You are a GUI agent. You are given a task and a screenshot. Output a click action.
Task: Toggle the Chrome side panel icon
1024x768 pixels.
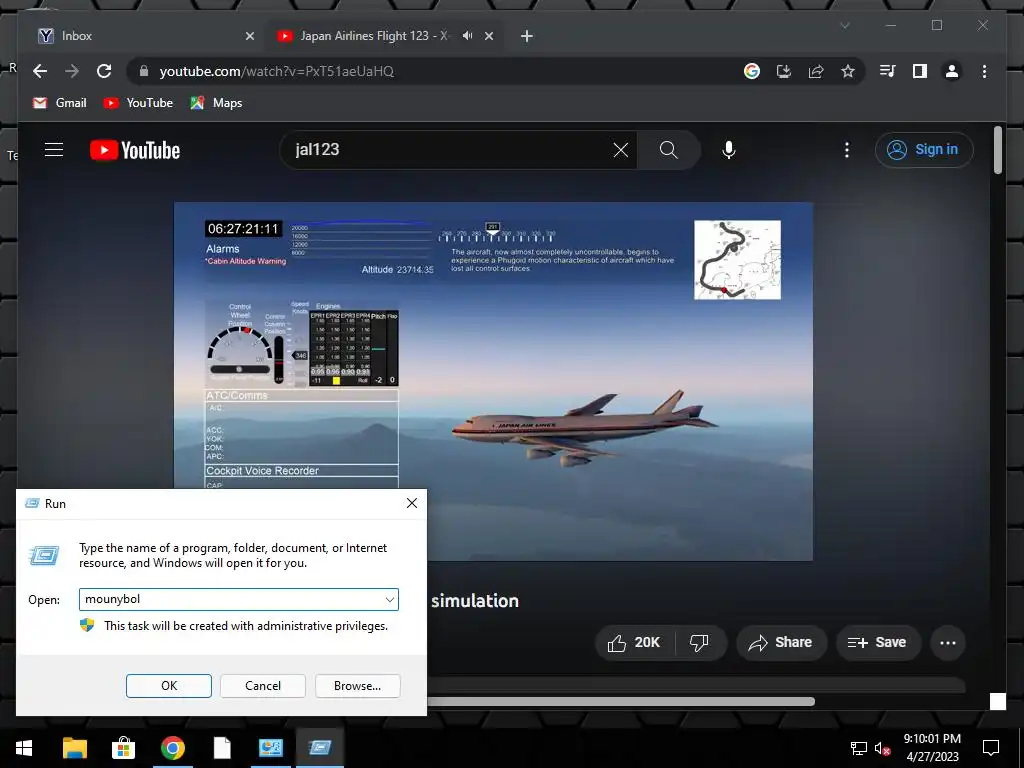920,71
